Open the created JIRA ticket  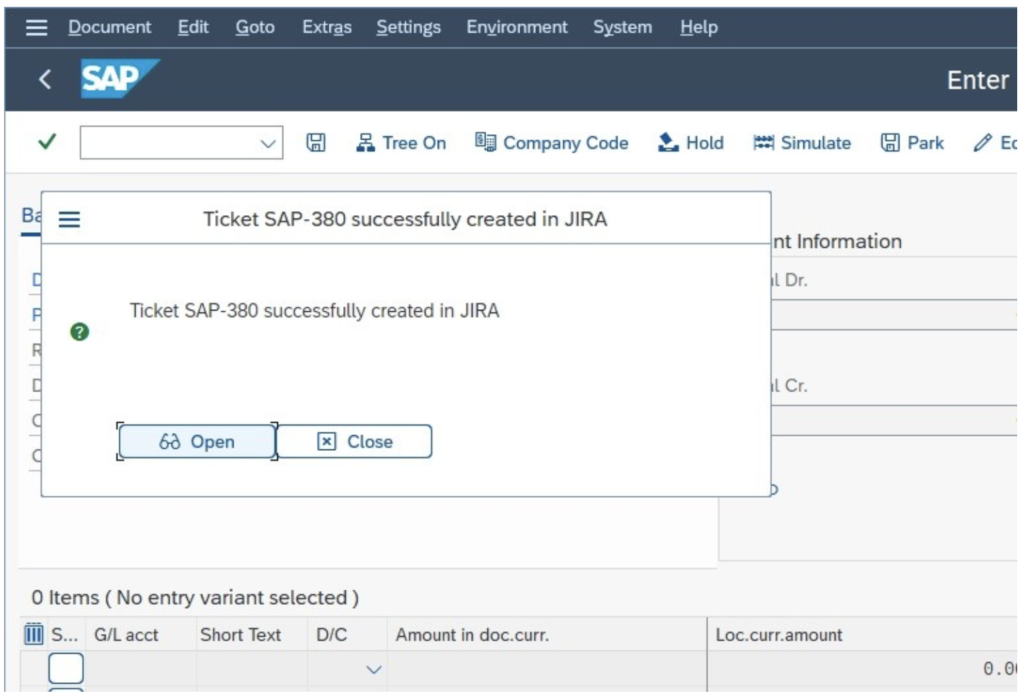(x=197, y=442)
